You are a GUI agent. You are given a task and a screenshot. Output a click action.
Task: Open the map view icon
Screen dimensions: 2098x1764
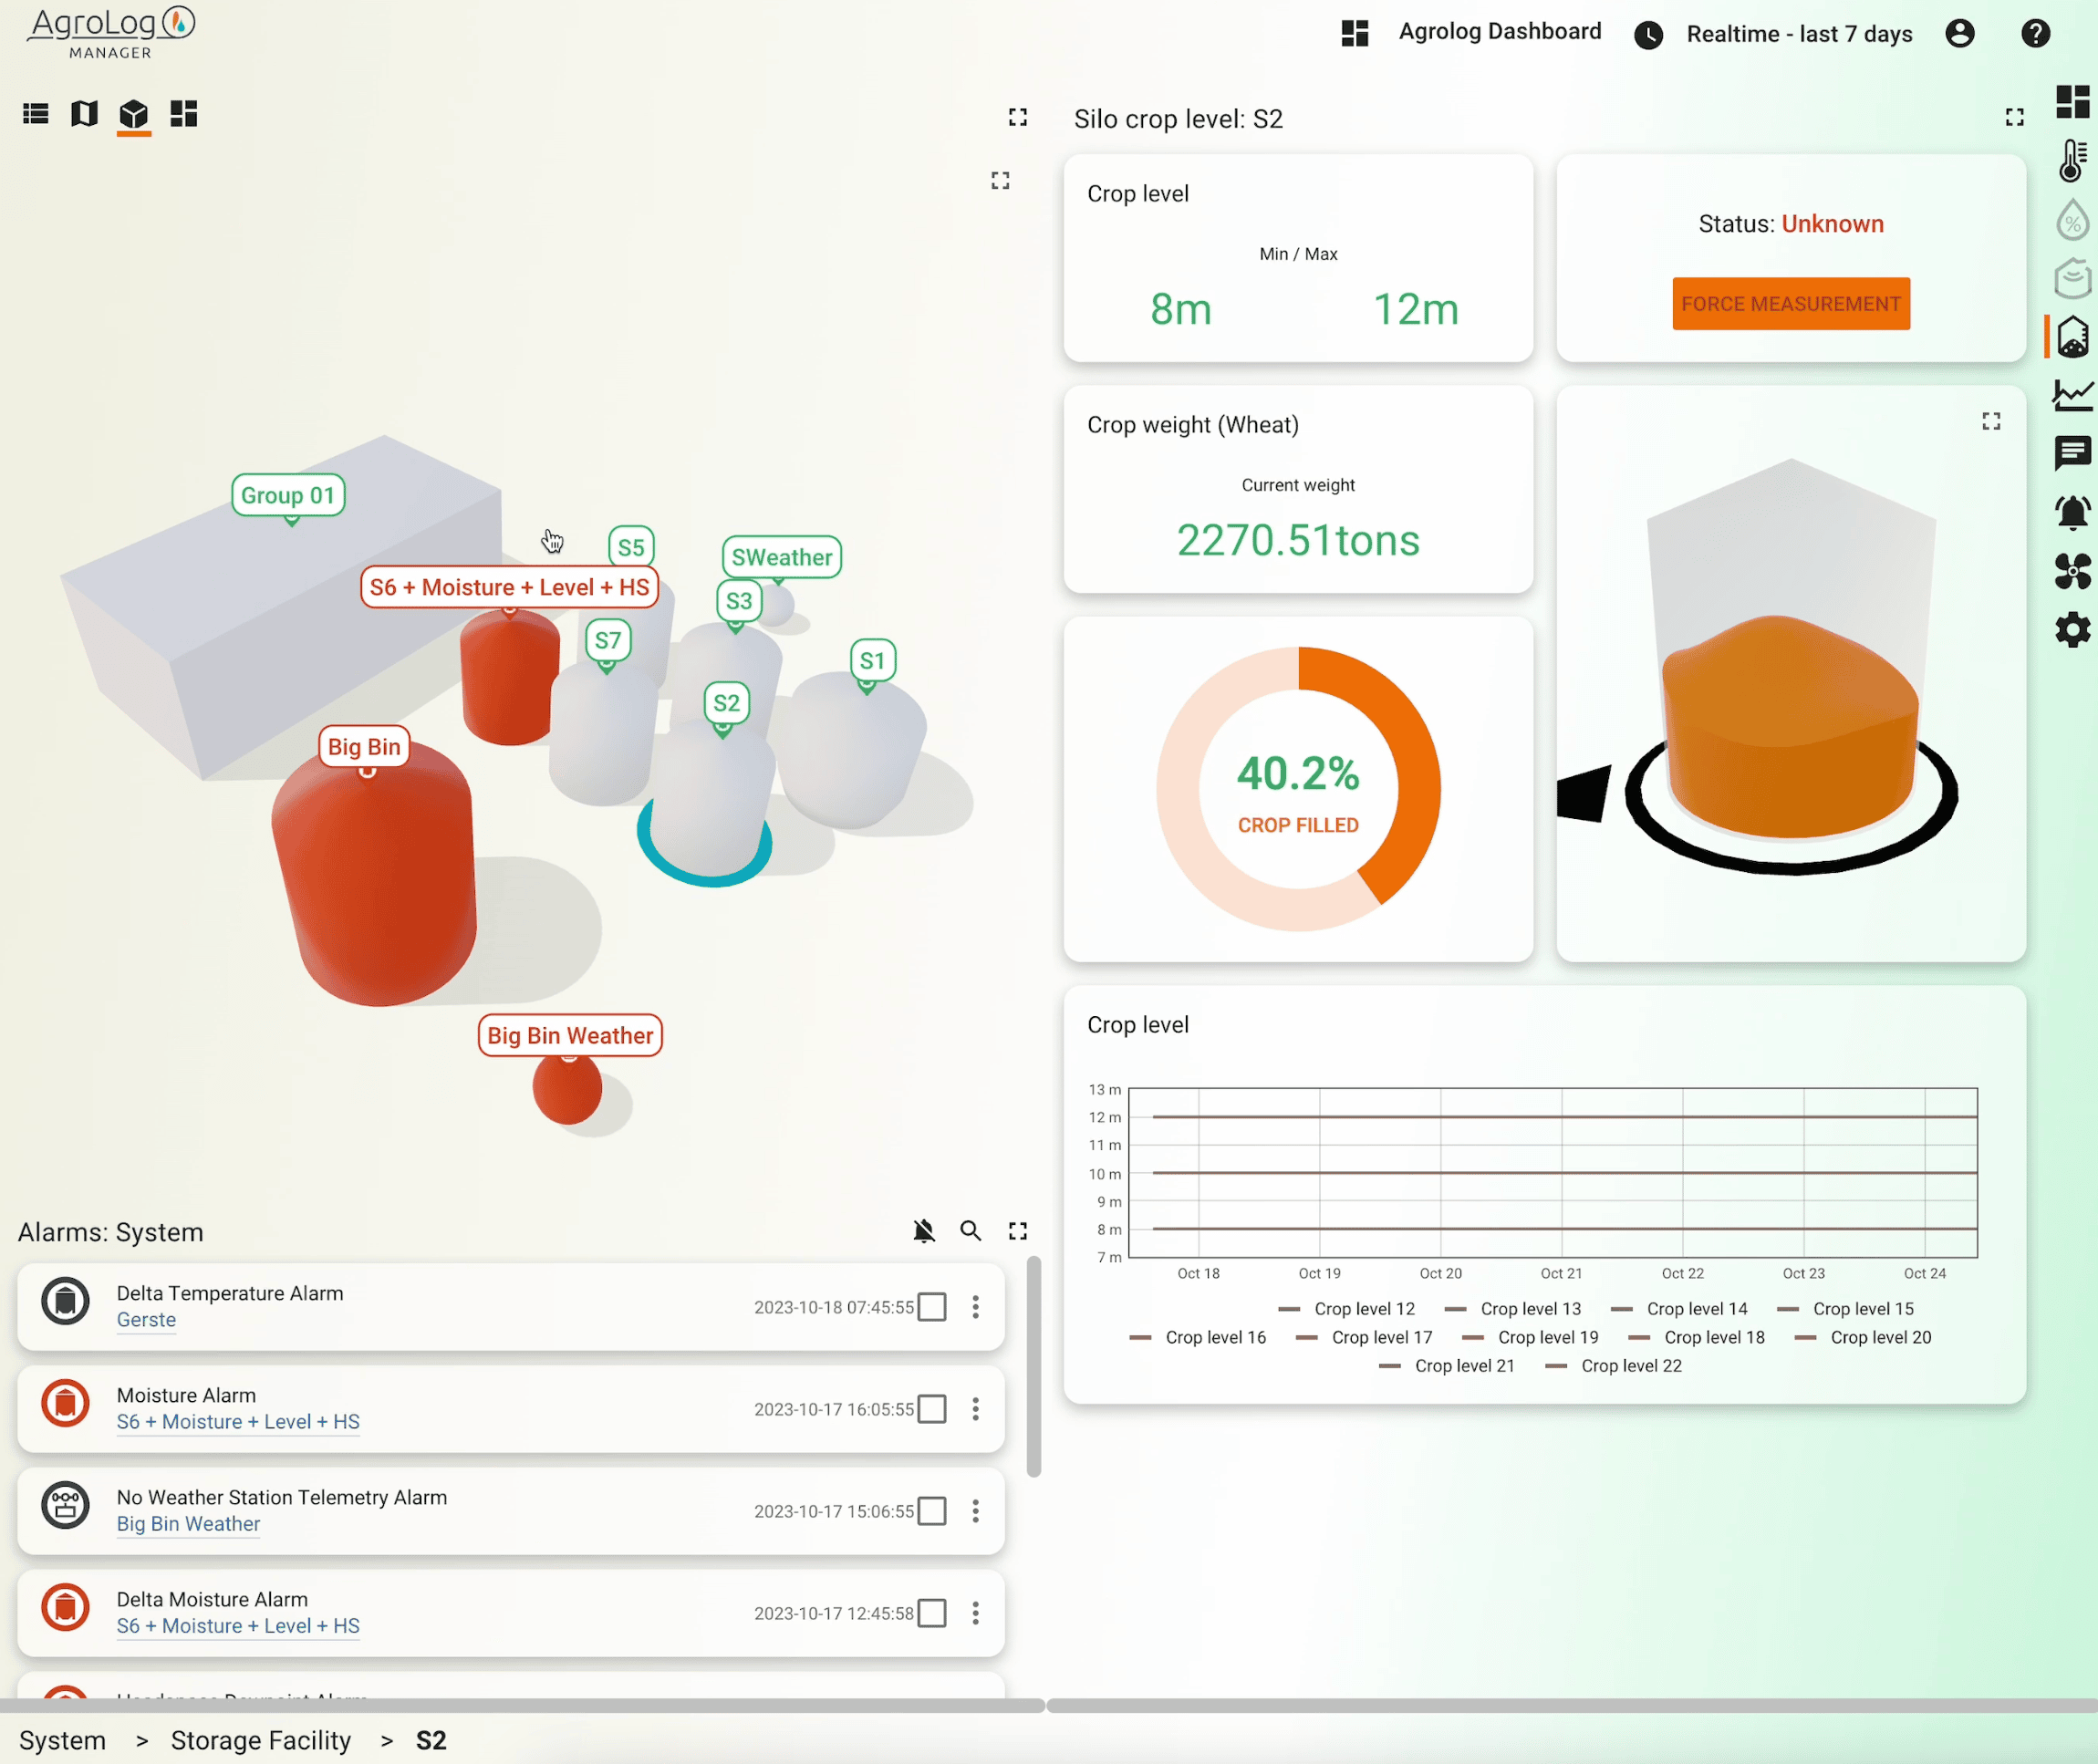click(x=85, y=114)
